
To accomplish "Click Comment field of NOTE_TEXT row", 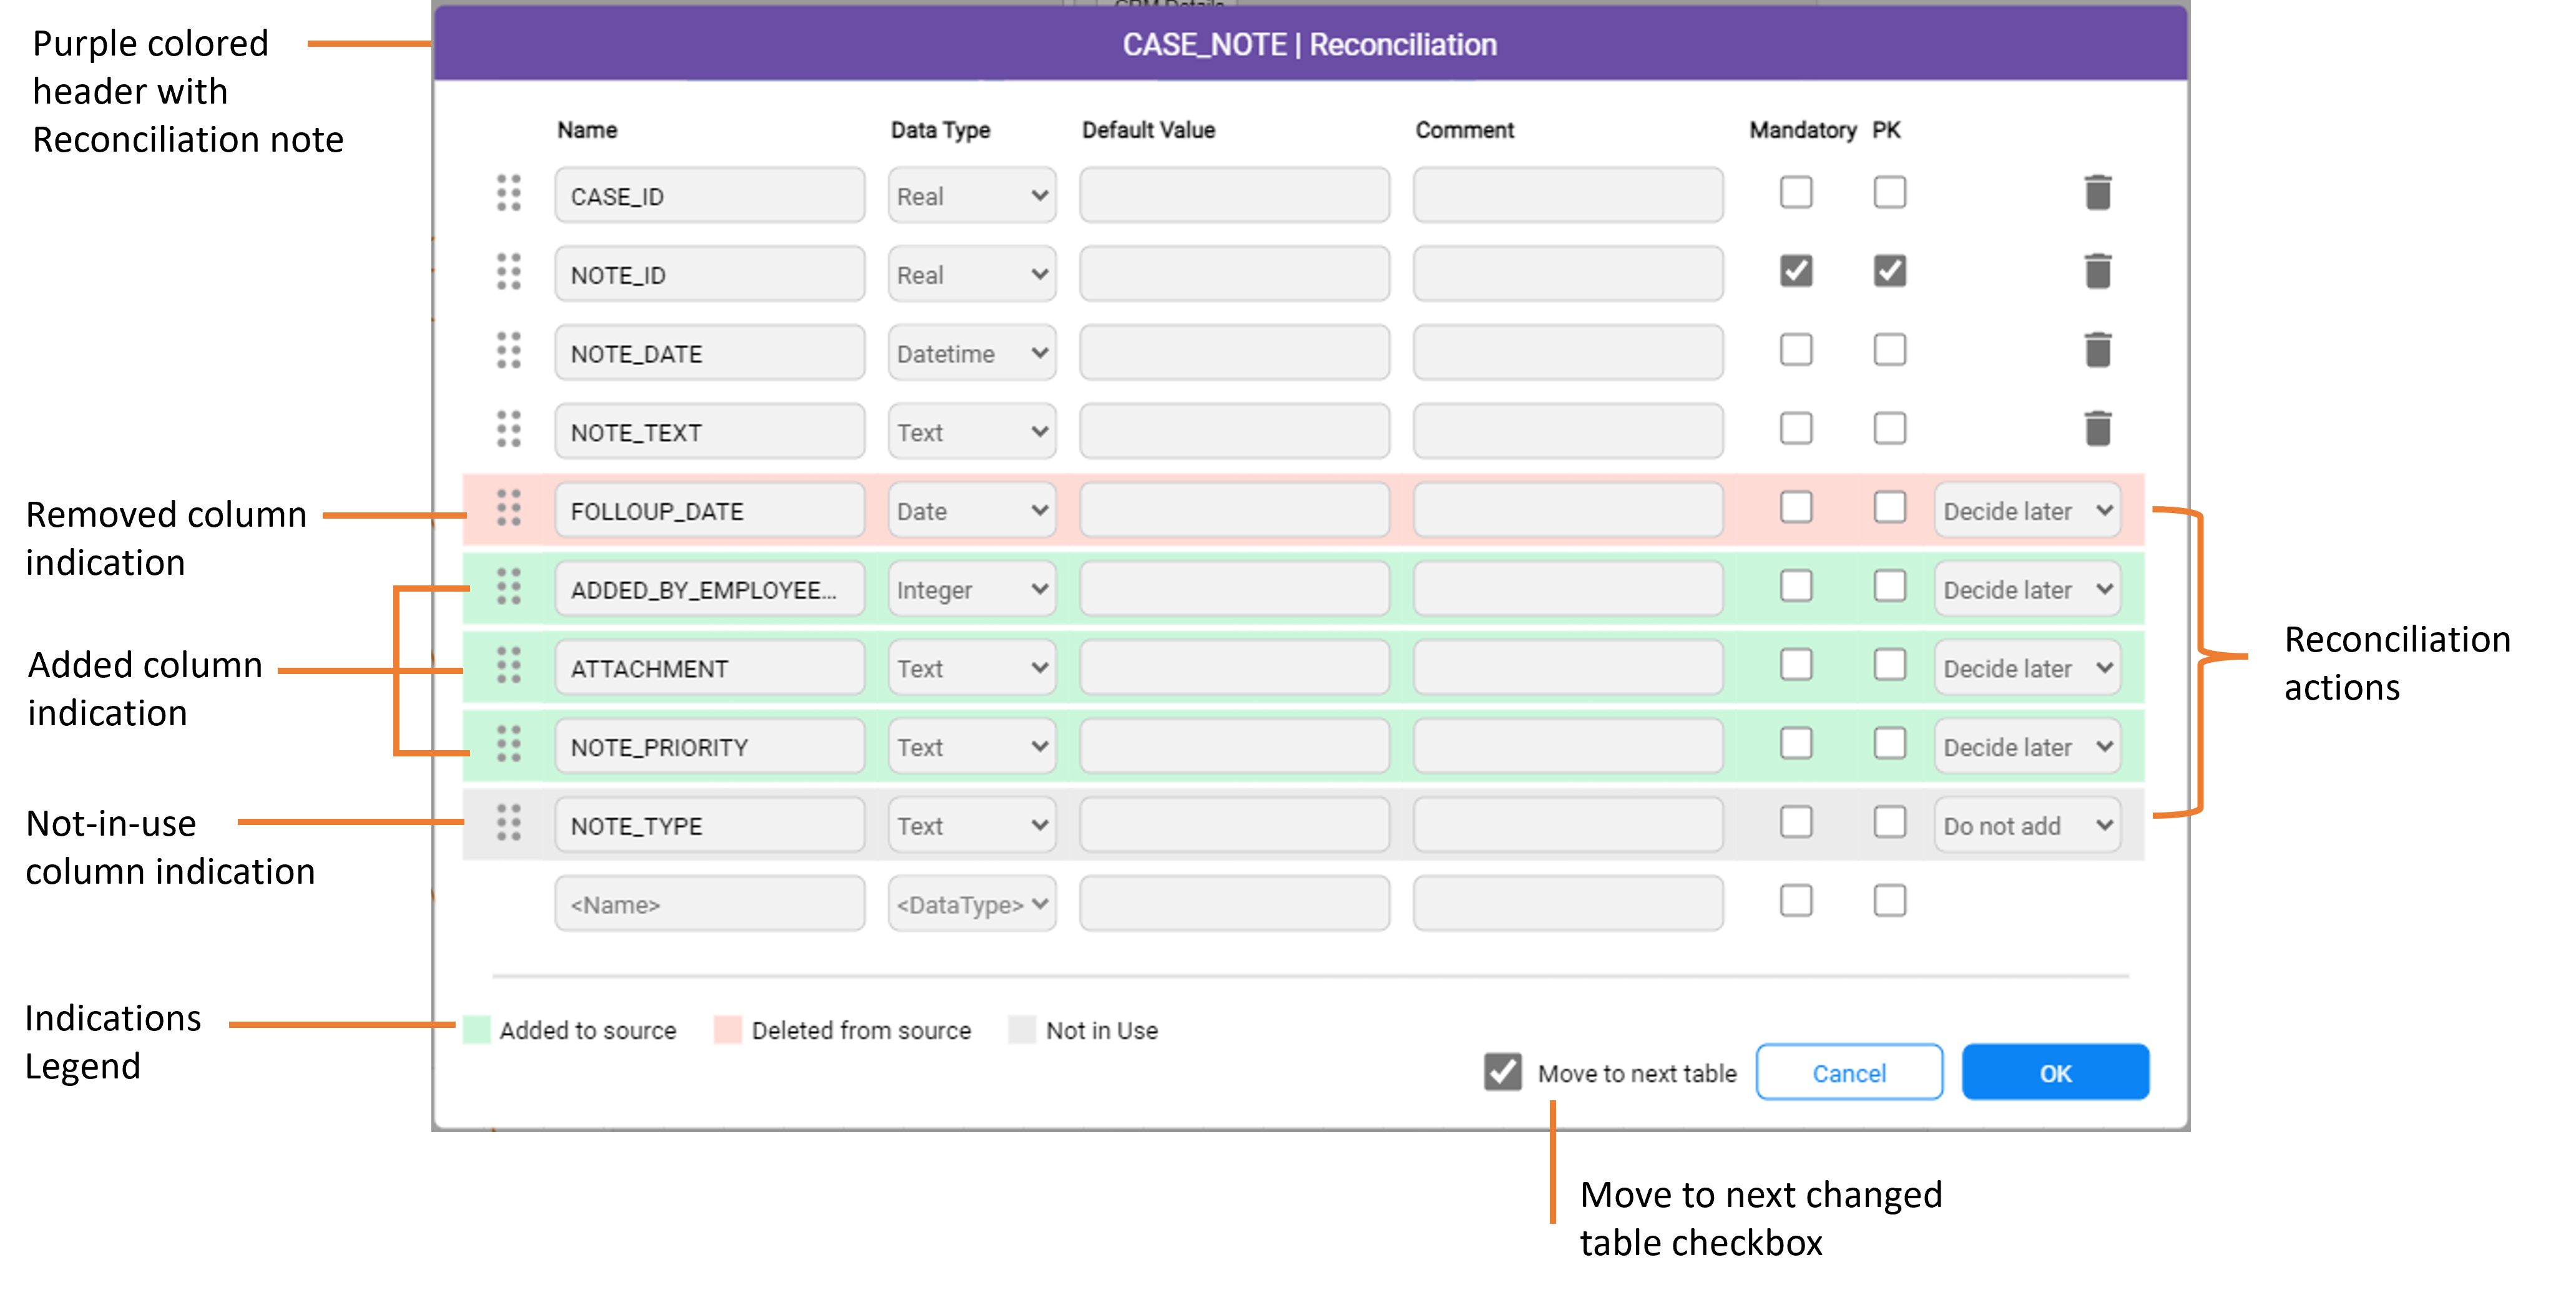I will click(1567, 432).
